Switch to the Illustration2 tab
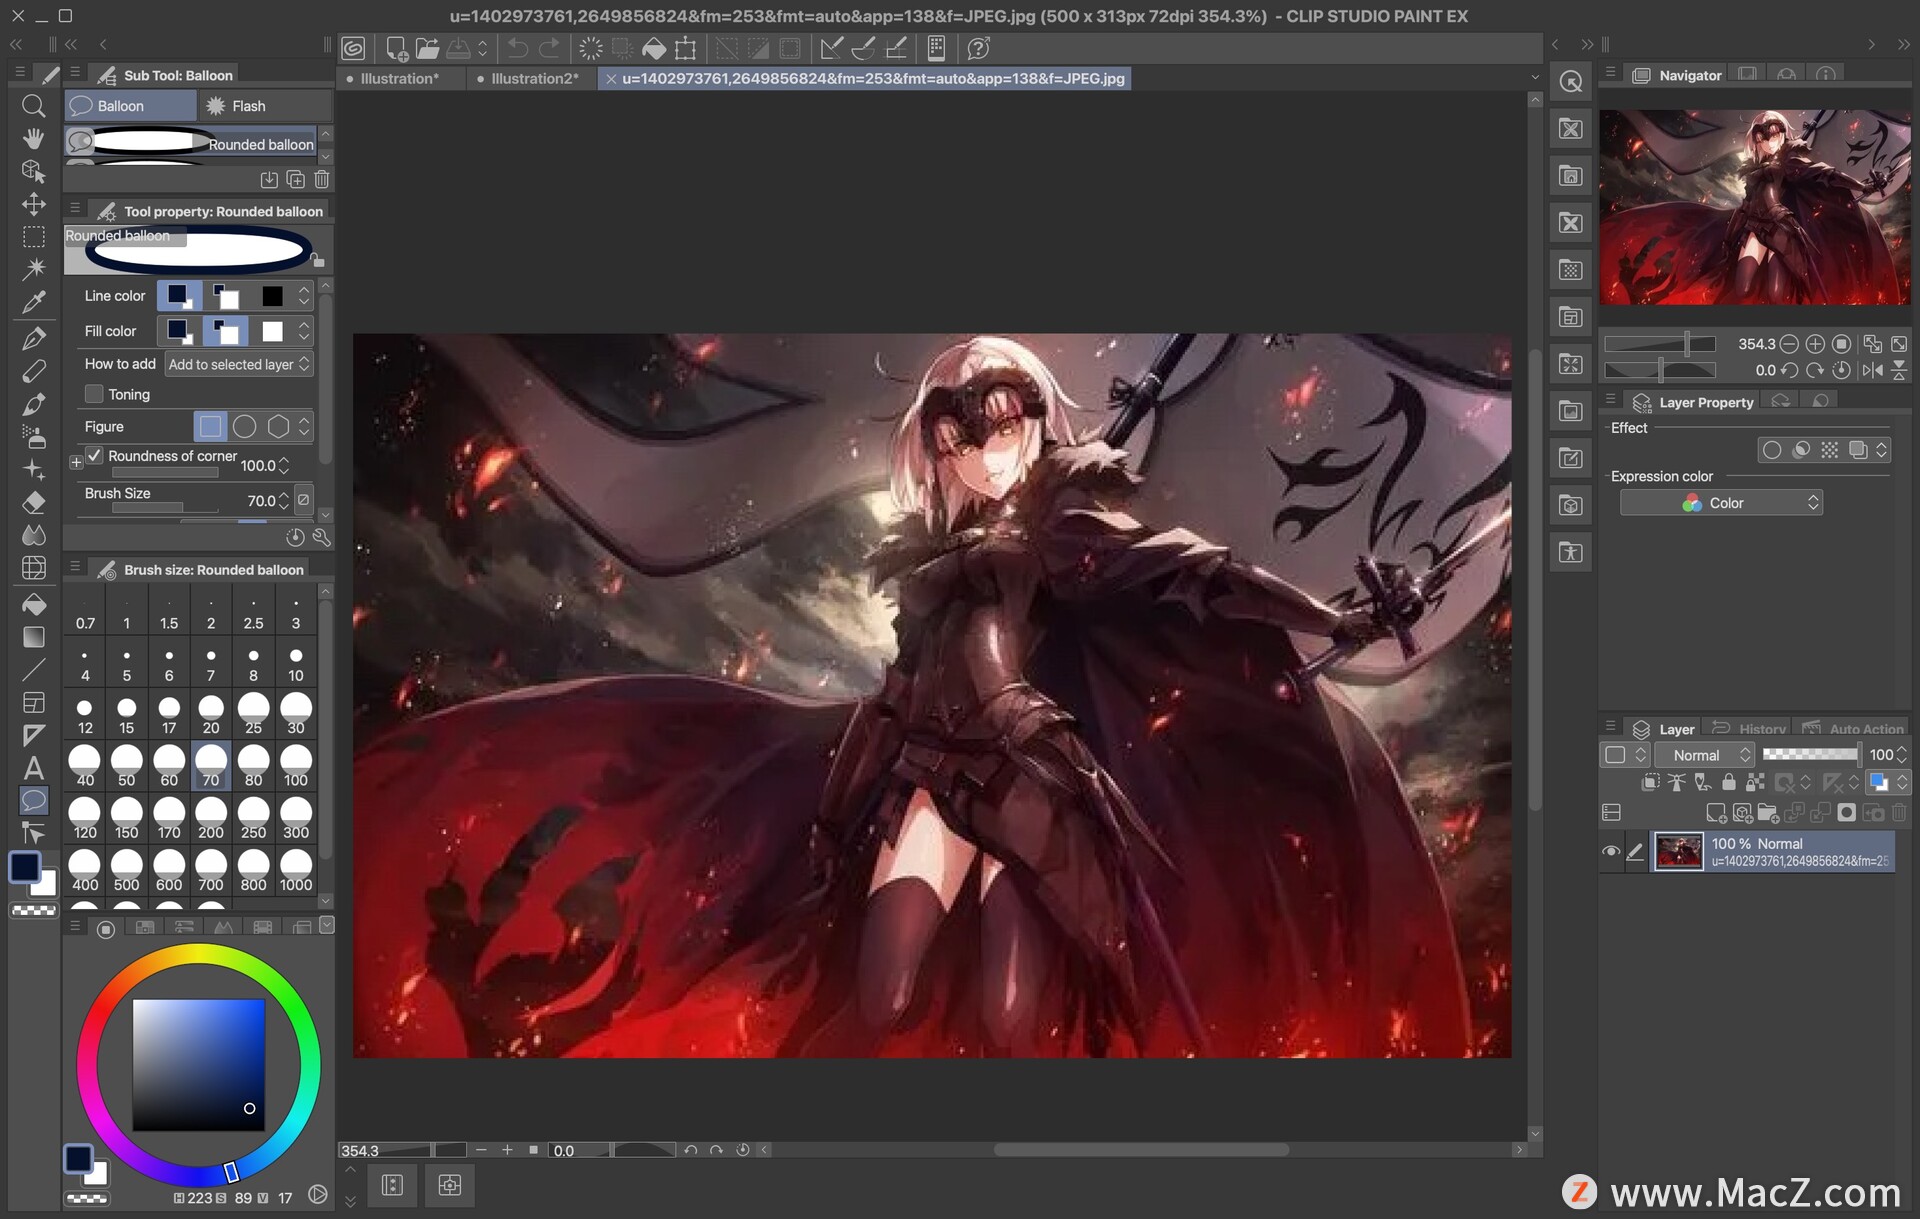The height and width of the screenshot is (1219, 1920). click(x=533, y=78)
